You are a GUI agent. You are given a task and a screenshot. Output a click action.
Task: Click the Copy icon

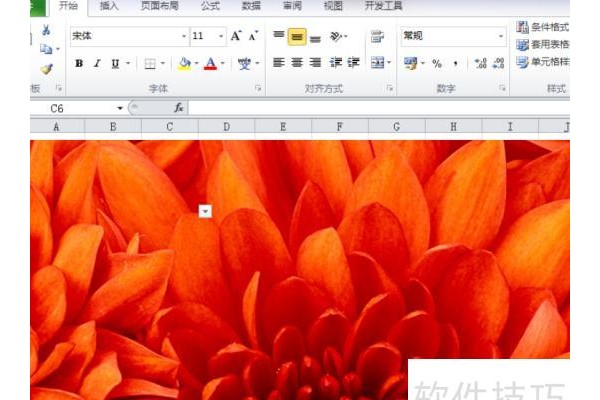pyautogui.click(x=46, y=49)
